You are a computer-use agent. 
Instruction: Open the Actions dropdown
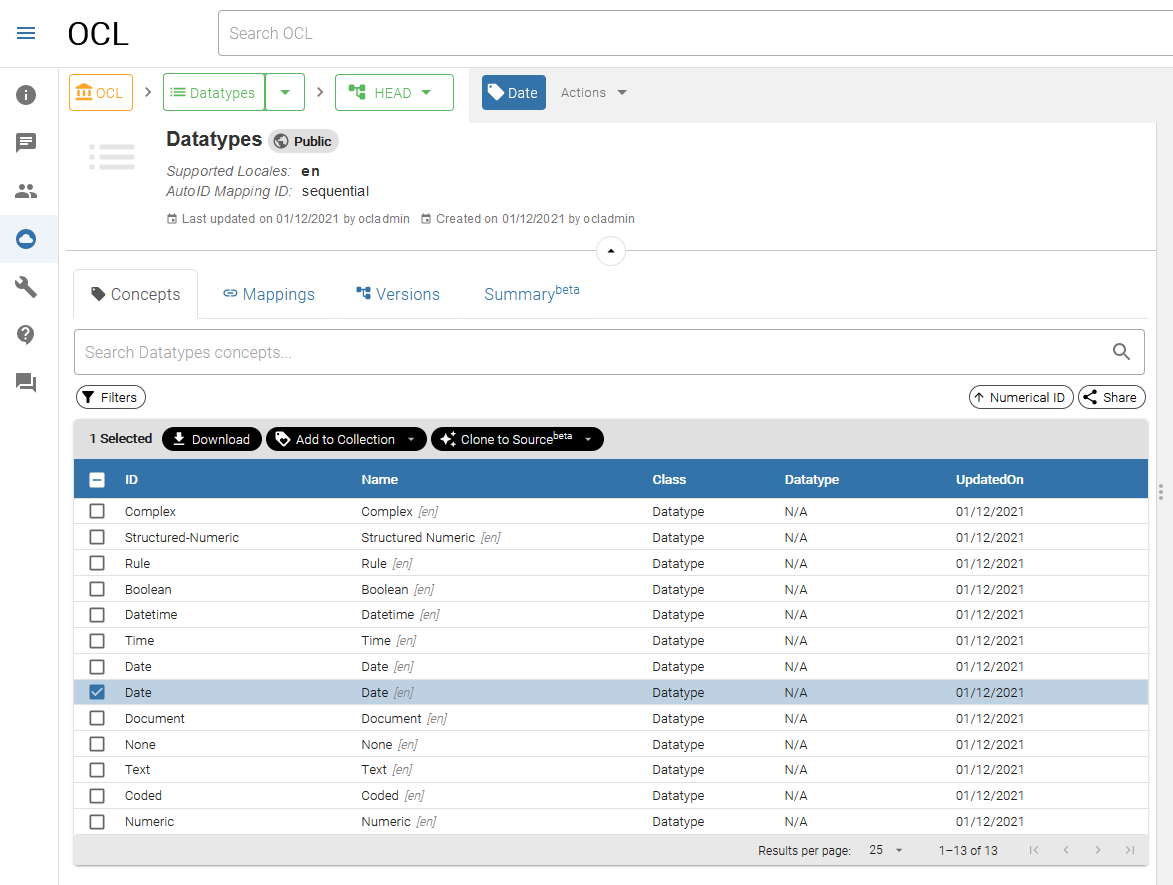tap(594, 92)
